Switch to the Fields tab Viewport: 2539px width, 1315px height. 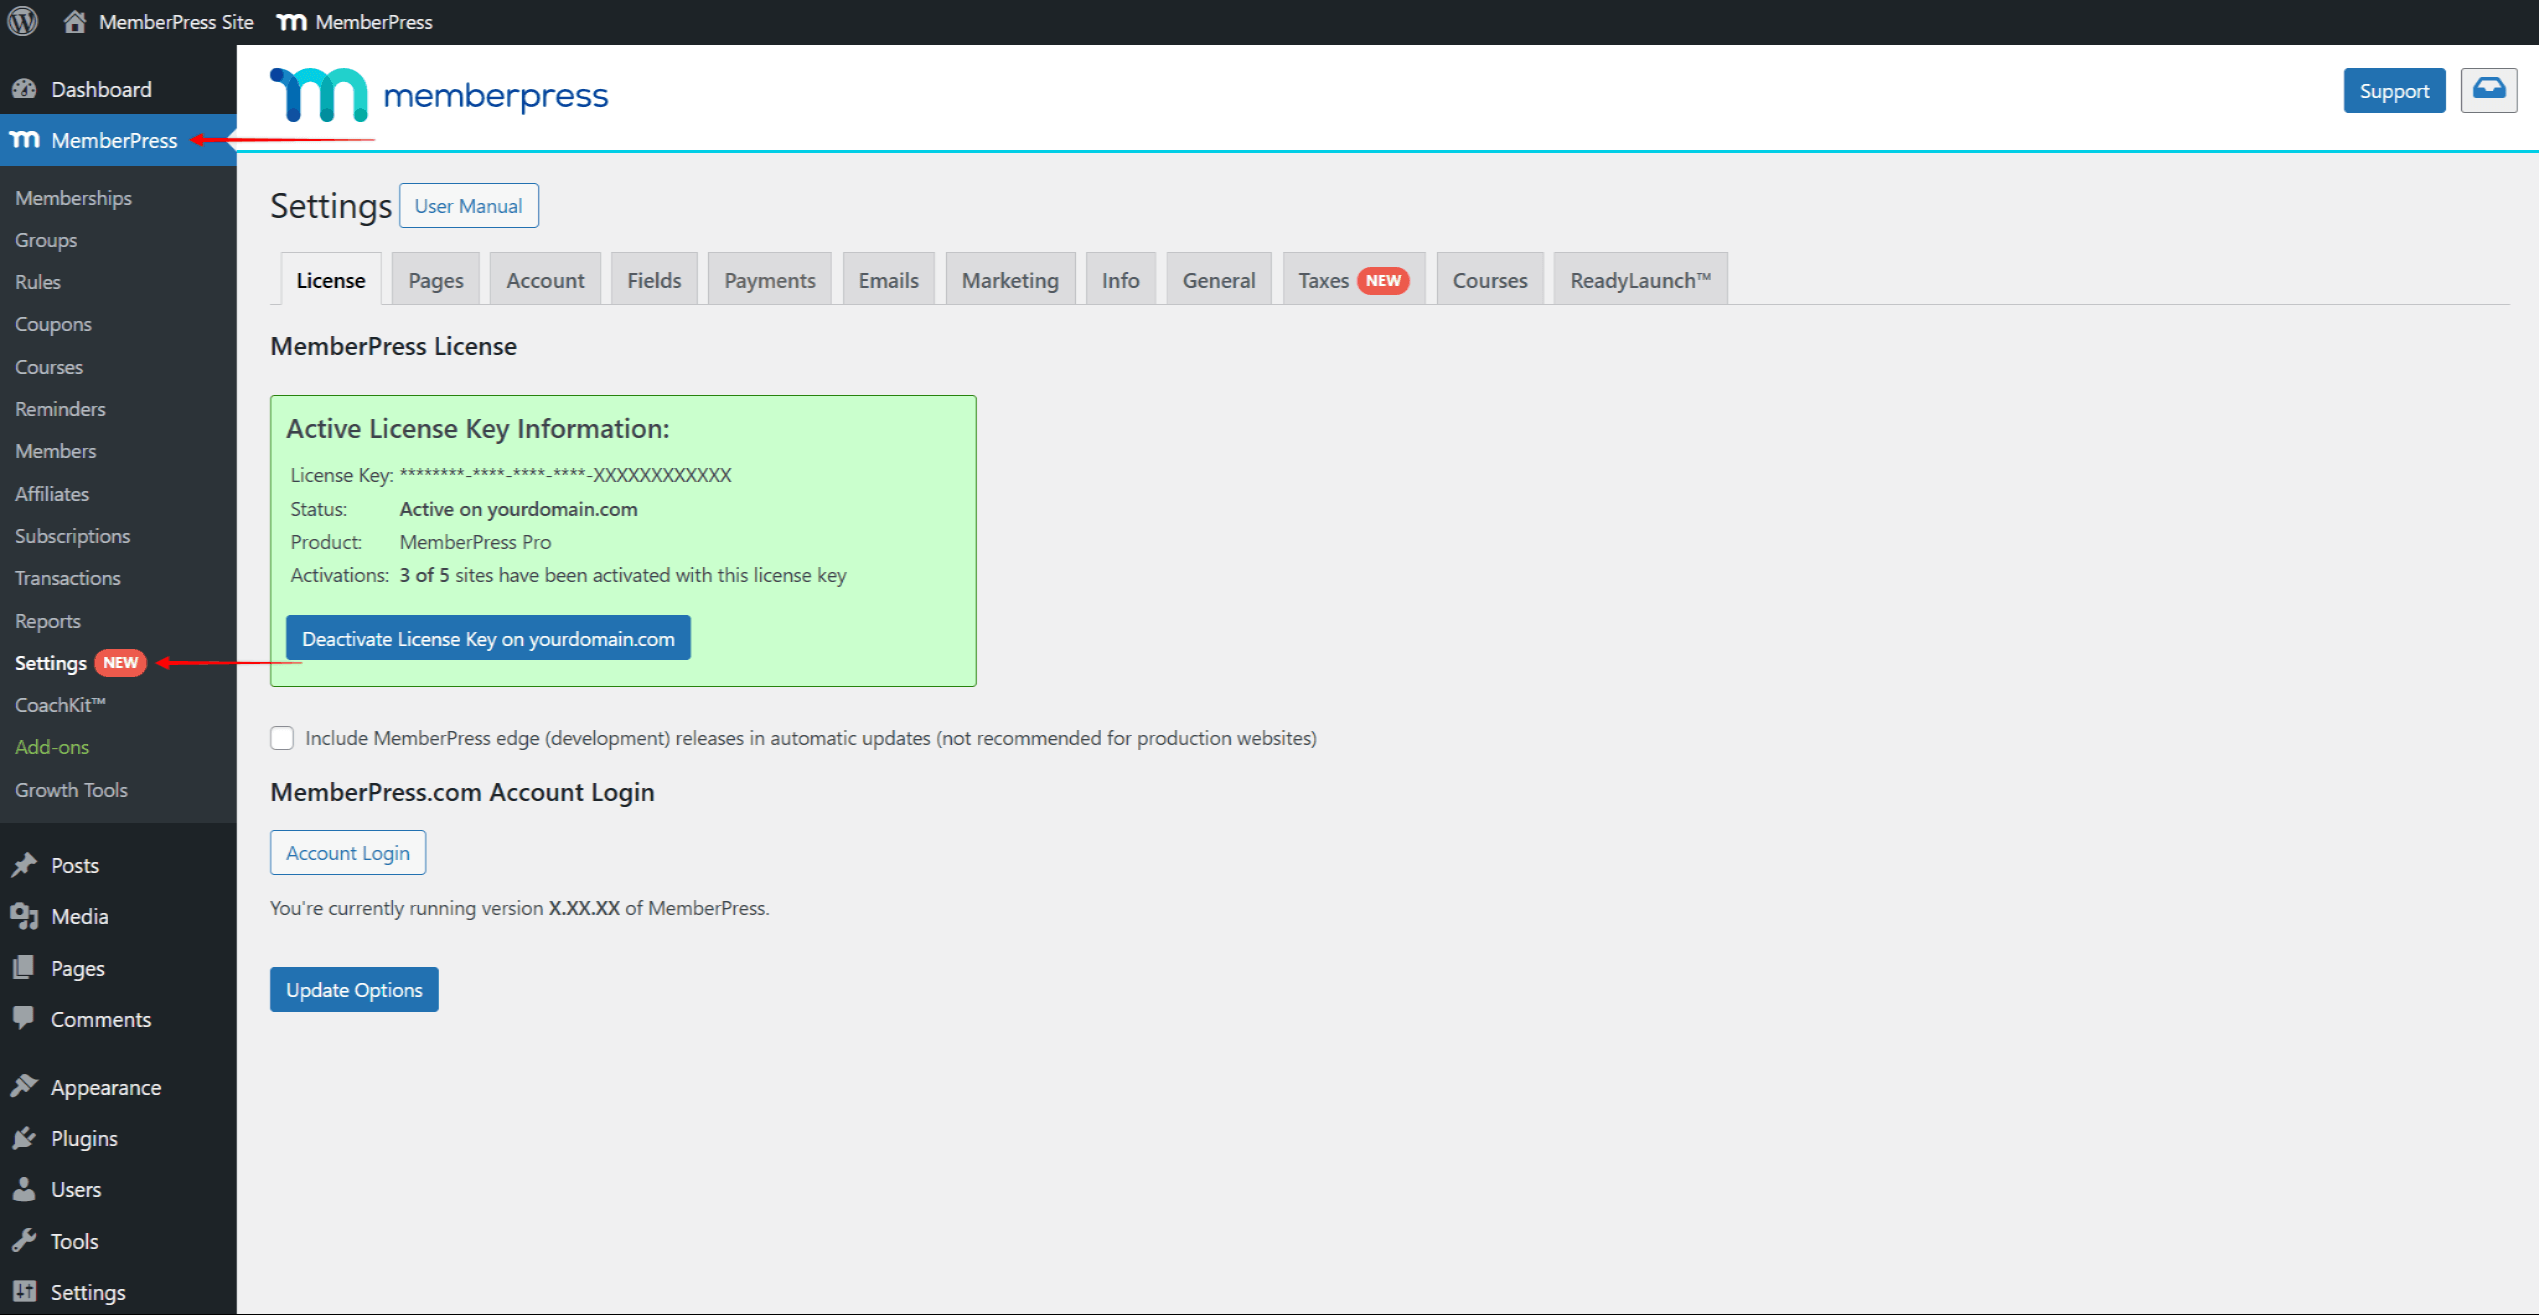[654, 280]
